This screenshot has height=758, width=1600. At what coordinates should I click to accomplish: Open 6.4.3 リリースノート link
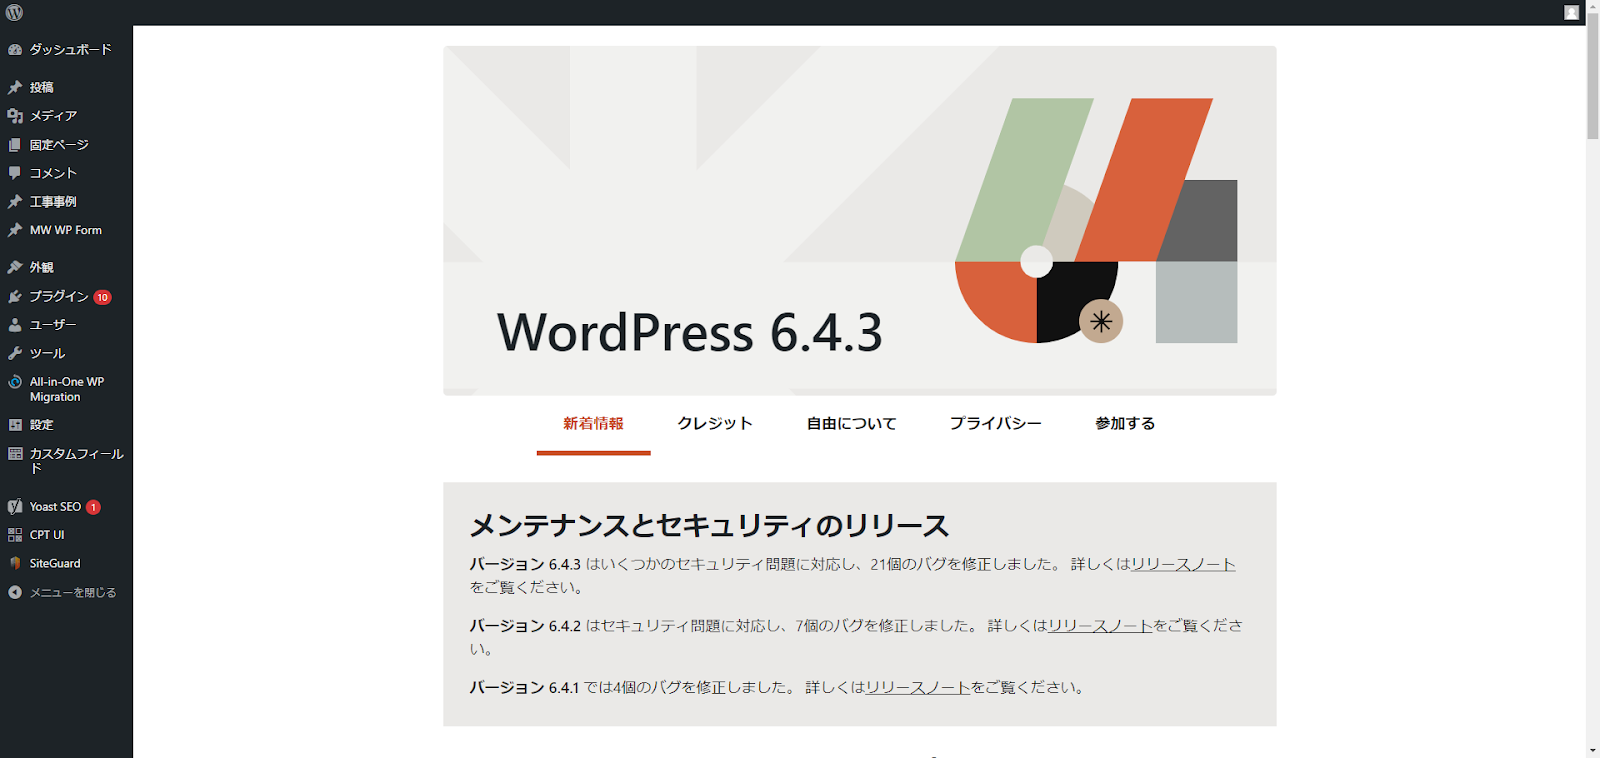click(1183, 564)
